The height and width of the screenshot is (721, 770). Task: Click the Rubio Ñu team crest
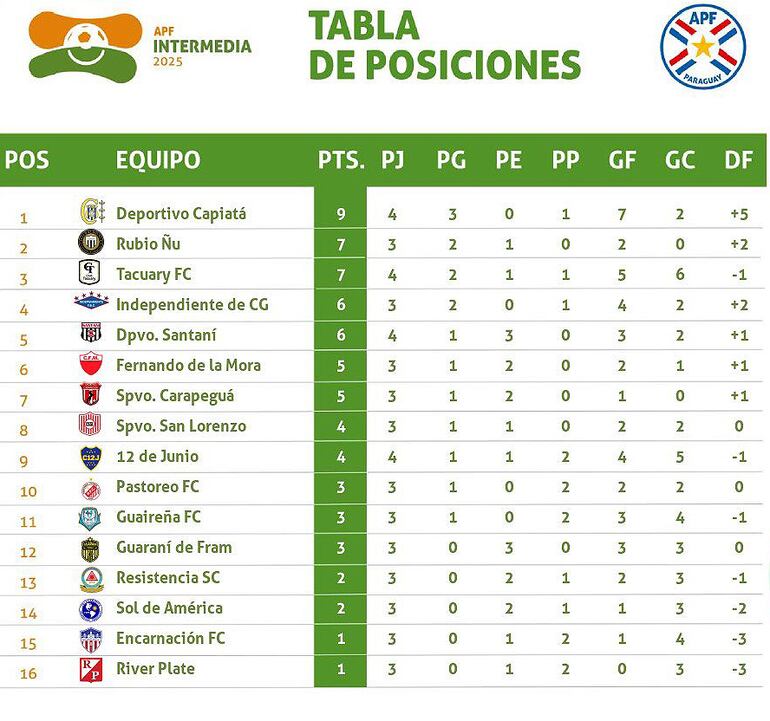[91, 243]
